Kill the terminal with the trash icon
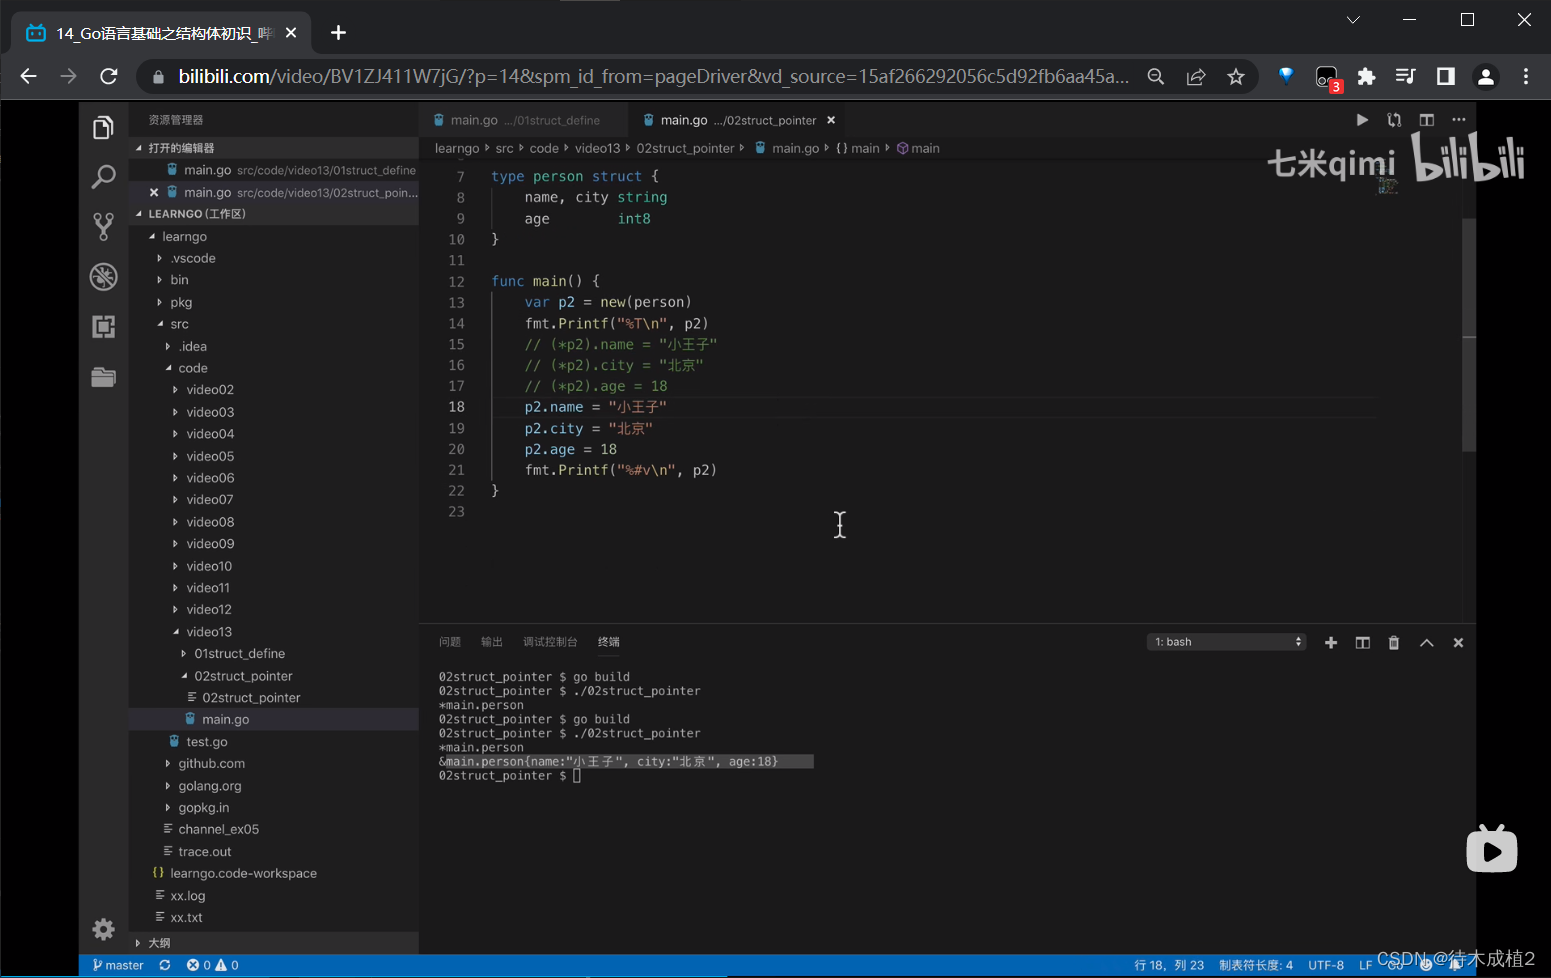 click(1394, 643)
